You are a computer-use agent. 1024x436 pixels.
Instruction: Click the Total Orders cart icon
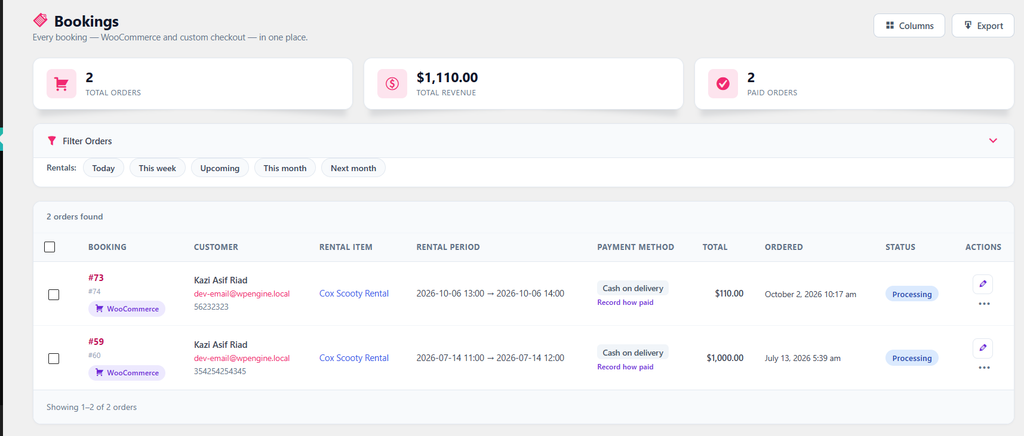point(61,84)
